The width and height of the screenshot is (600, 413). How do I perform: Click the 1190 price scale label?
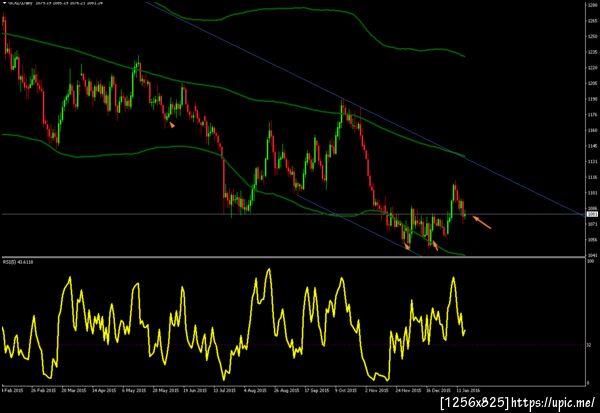click(x=593, y=99)
